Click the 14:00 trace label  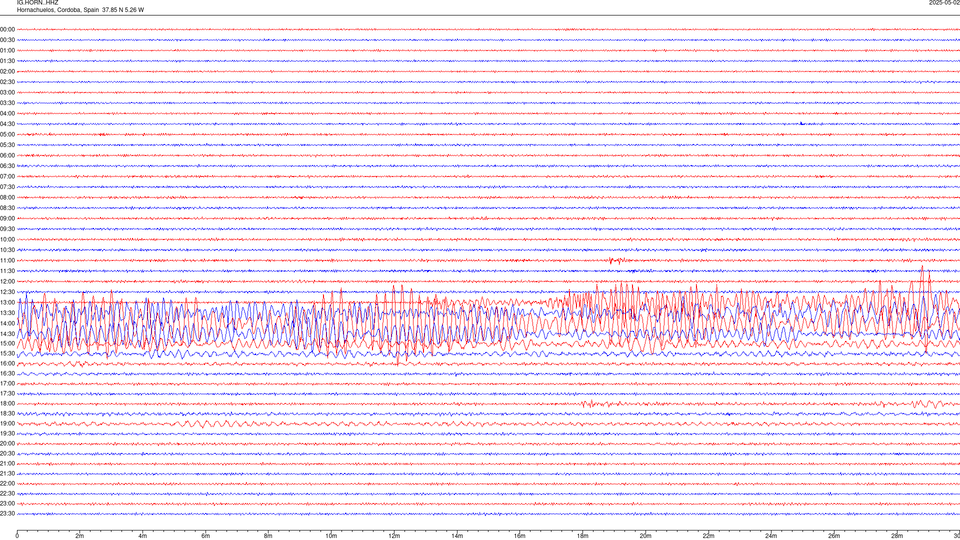(7, 323)
